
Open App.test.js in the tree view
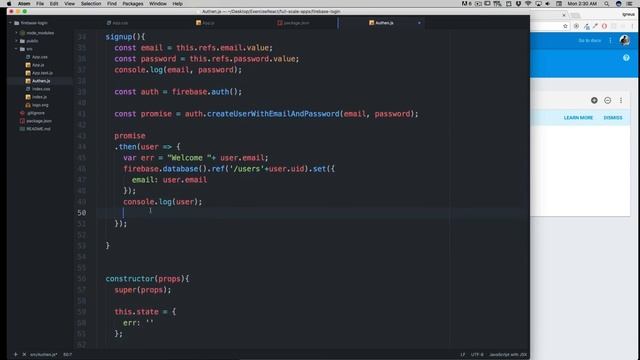42,73
